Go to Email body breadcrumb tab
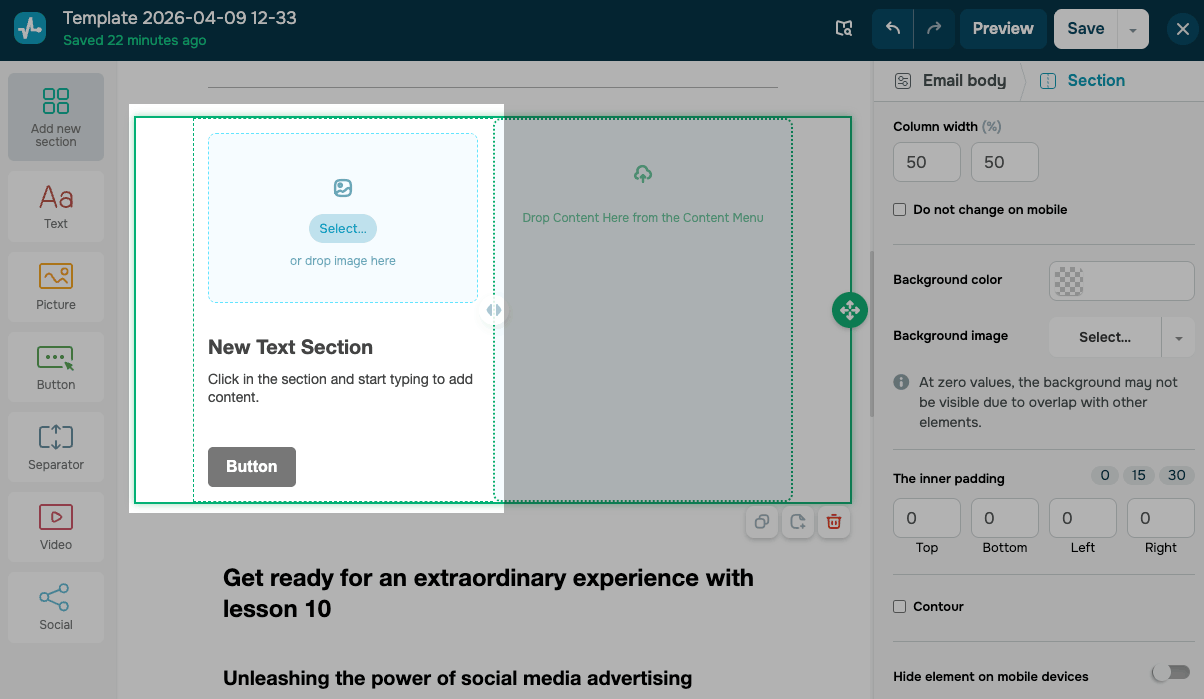Viewport: 1204px width, 699px height. click(x=951, y=81)
